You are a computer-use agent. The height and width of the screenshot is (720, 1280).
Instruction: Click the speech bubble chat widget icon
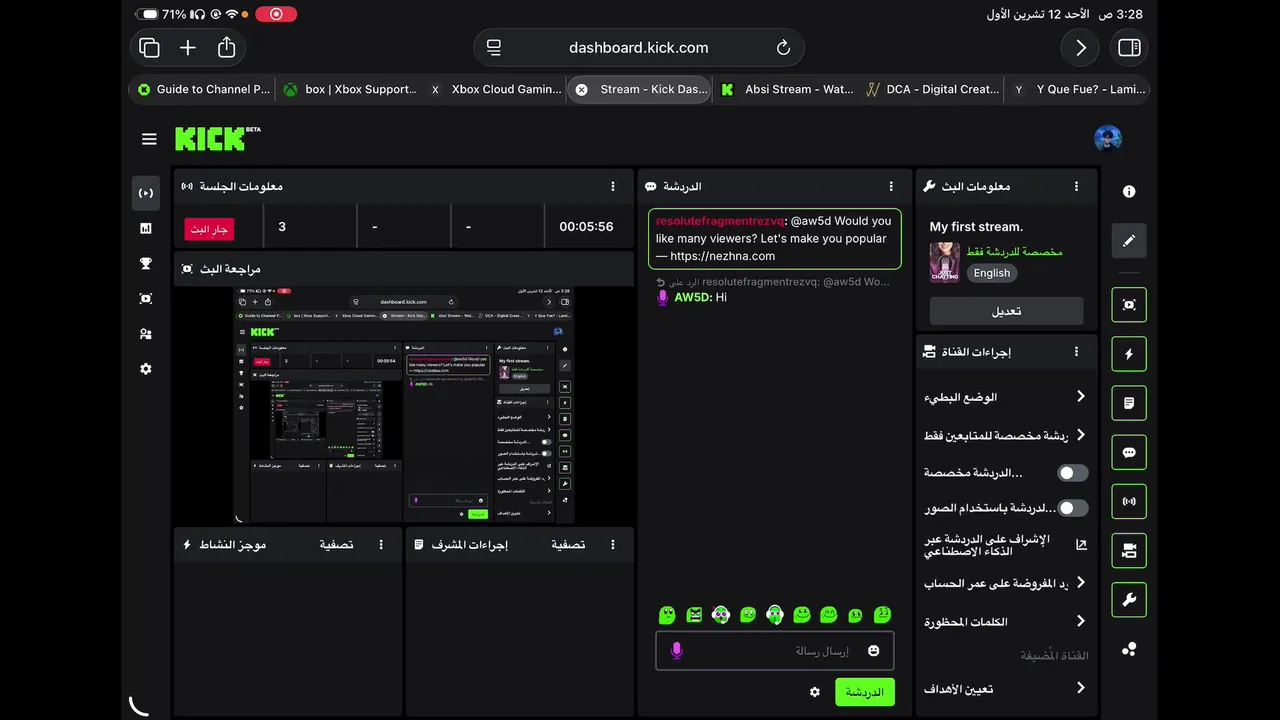pos(1129,452)
